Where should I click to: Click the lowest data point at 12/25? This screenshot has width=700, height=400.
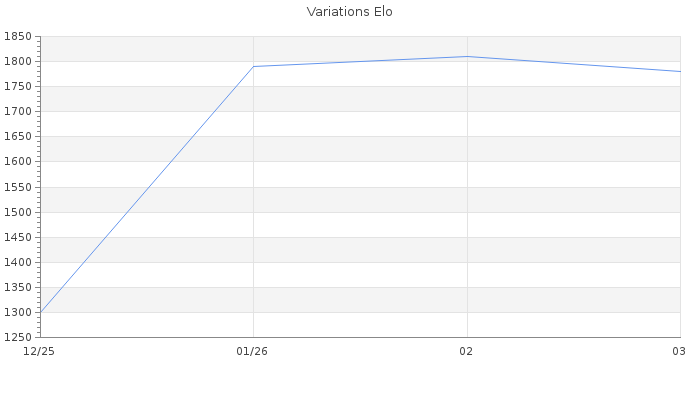pyautogui.click(x=41, y=312)
